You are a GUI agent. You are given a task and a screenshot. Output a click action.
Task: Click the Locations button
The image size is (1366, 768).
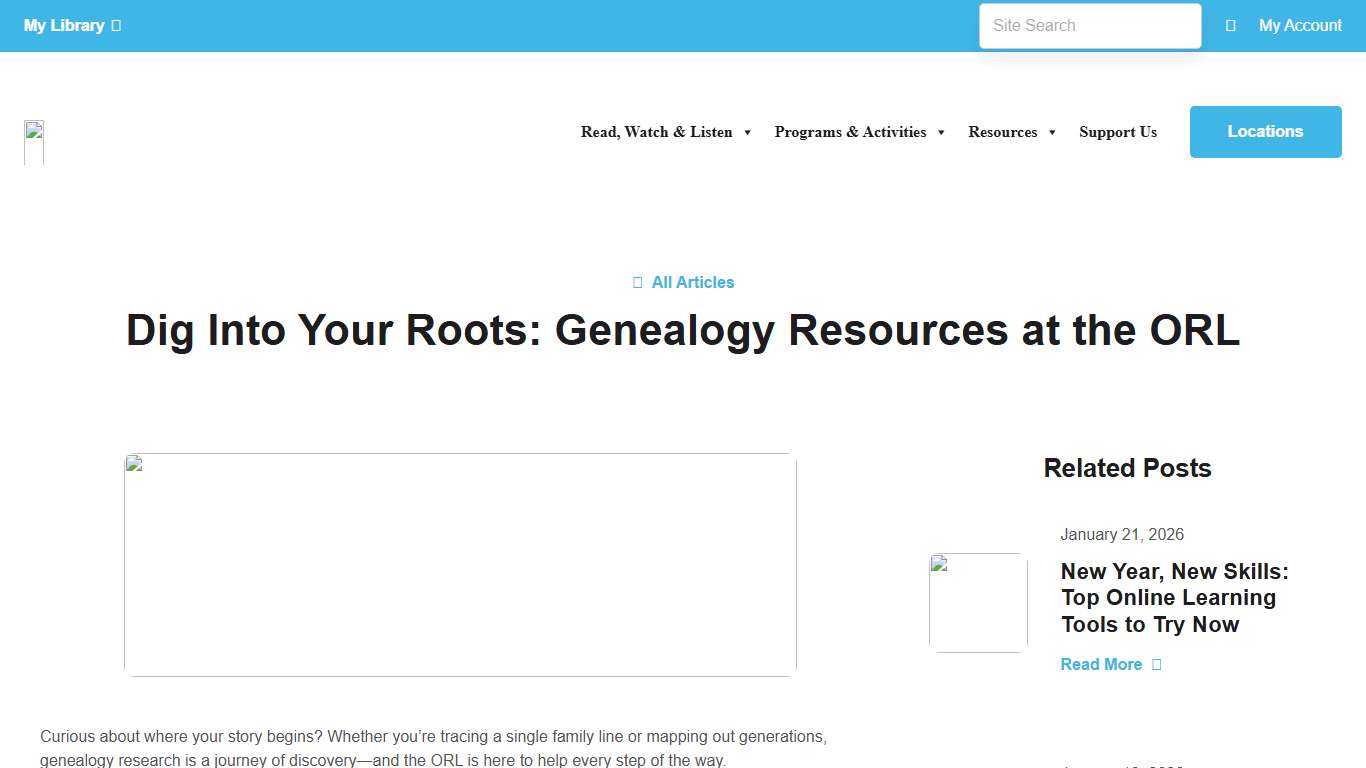coord(1265,131)
